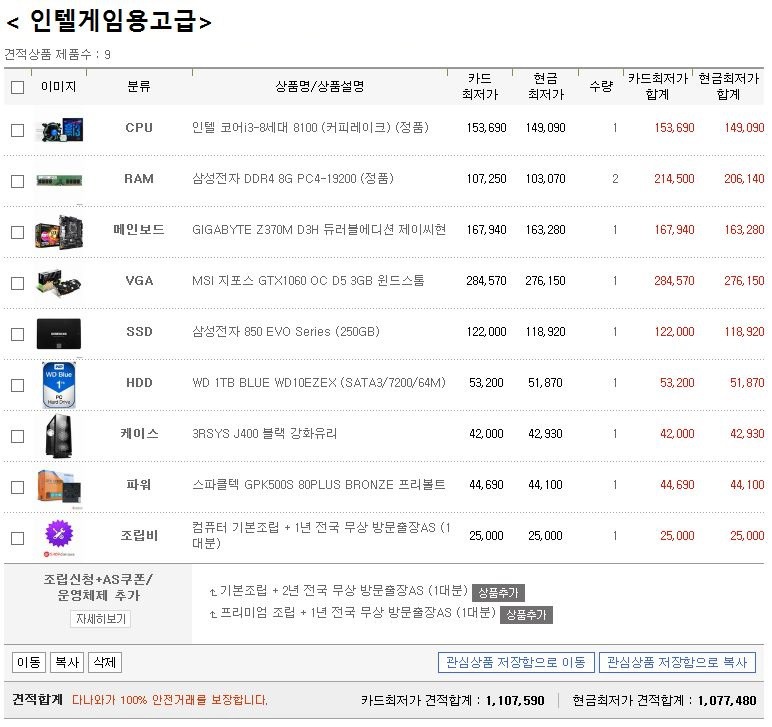The height and width of the screenshot is (727, 772).
Task: Click the purple assembly service badge icon
Action: click(x=59, y=536)
